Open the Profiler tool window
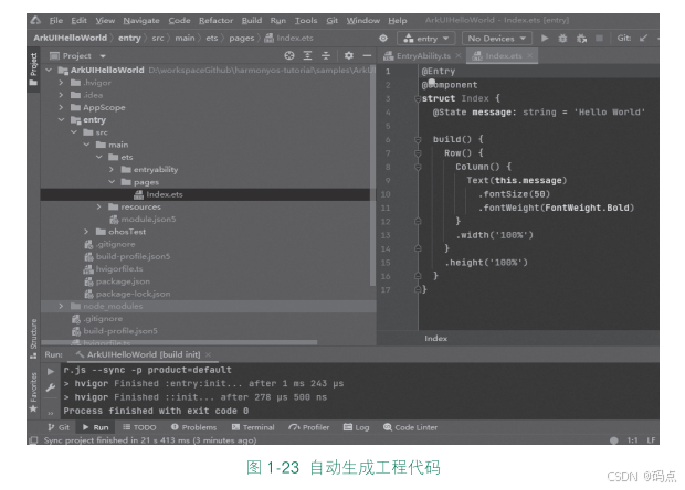685x490 pixels. (x=309, y=427)
